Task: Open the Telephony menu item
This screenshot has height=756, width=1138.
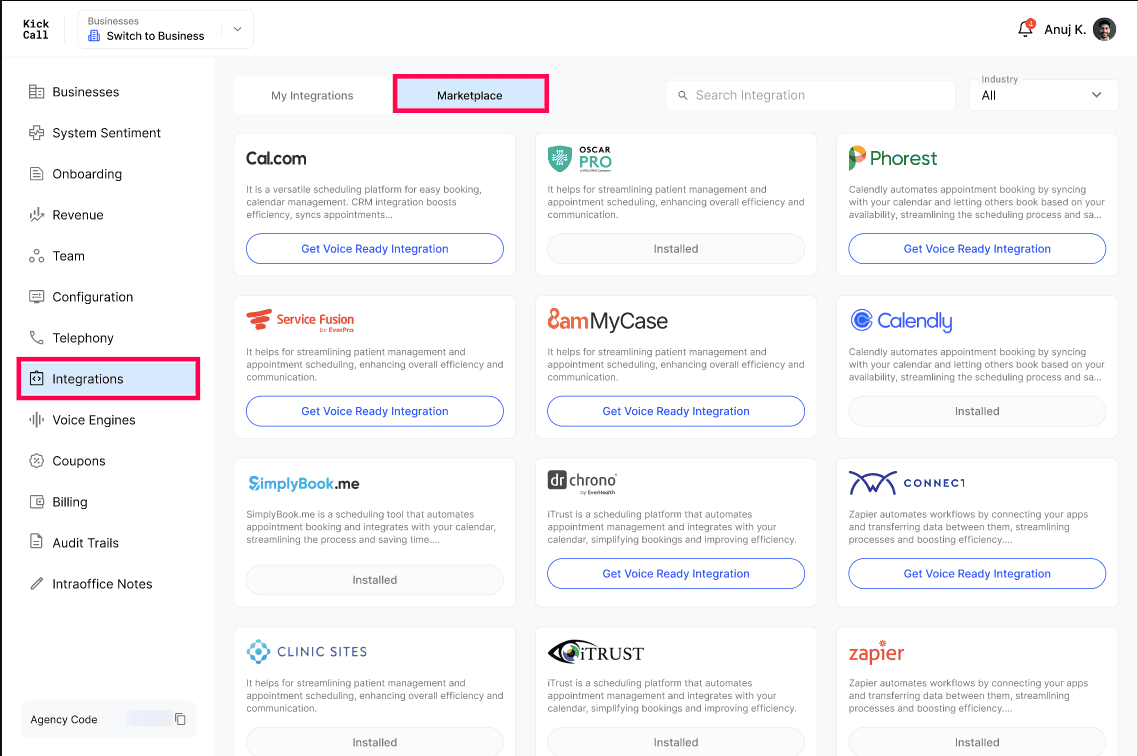Action: tap(83, 338)
